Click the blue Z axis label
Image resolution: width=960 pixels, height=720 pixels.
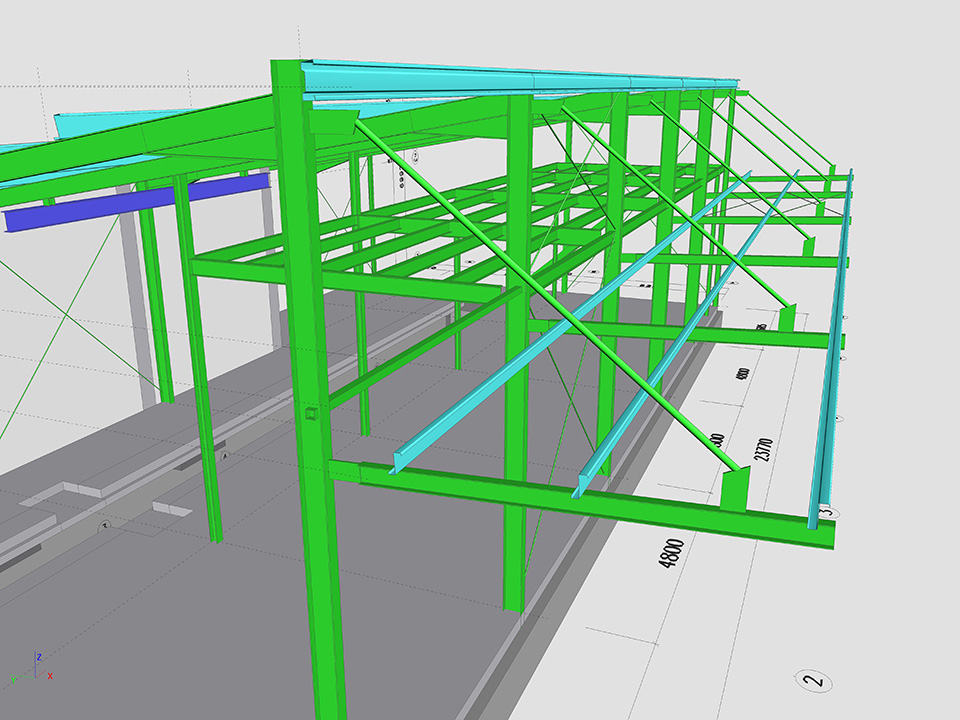coord(38,657)
